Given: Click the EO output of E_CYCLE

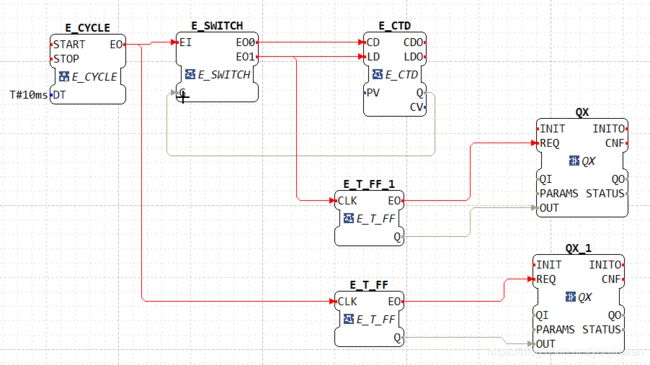Looking at the screenshot, I should (116, 44).
